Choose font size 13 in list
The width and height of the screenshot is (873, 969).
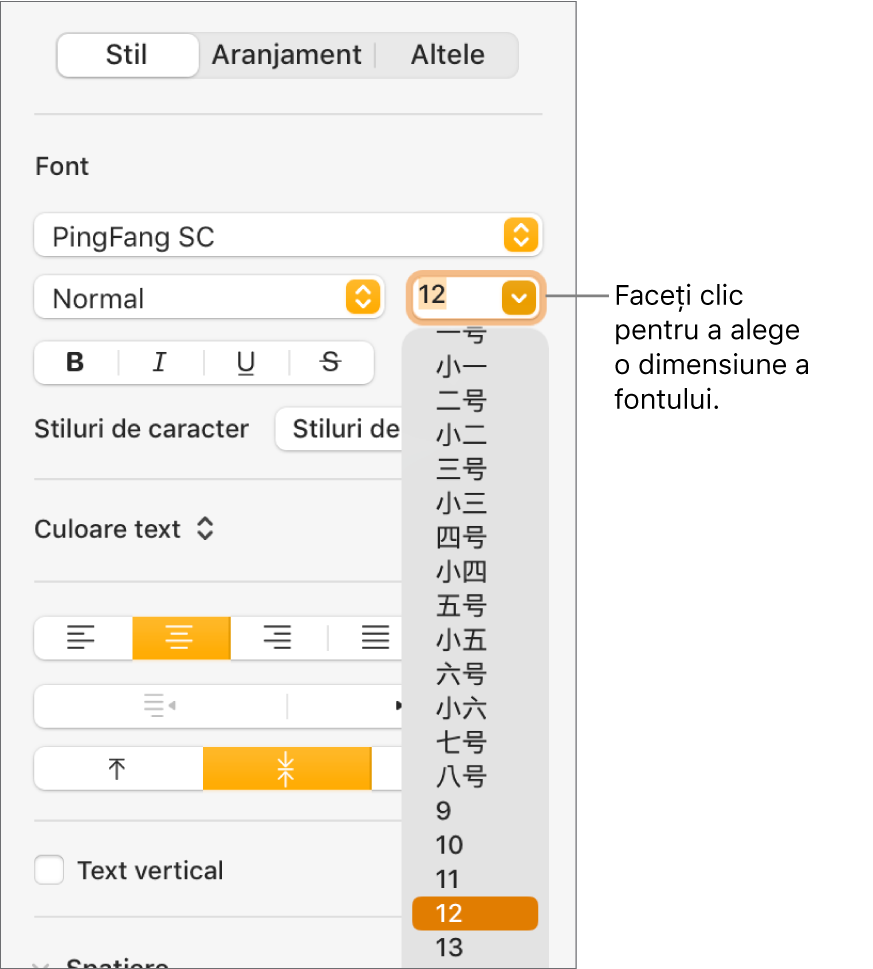point(474,947)
